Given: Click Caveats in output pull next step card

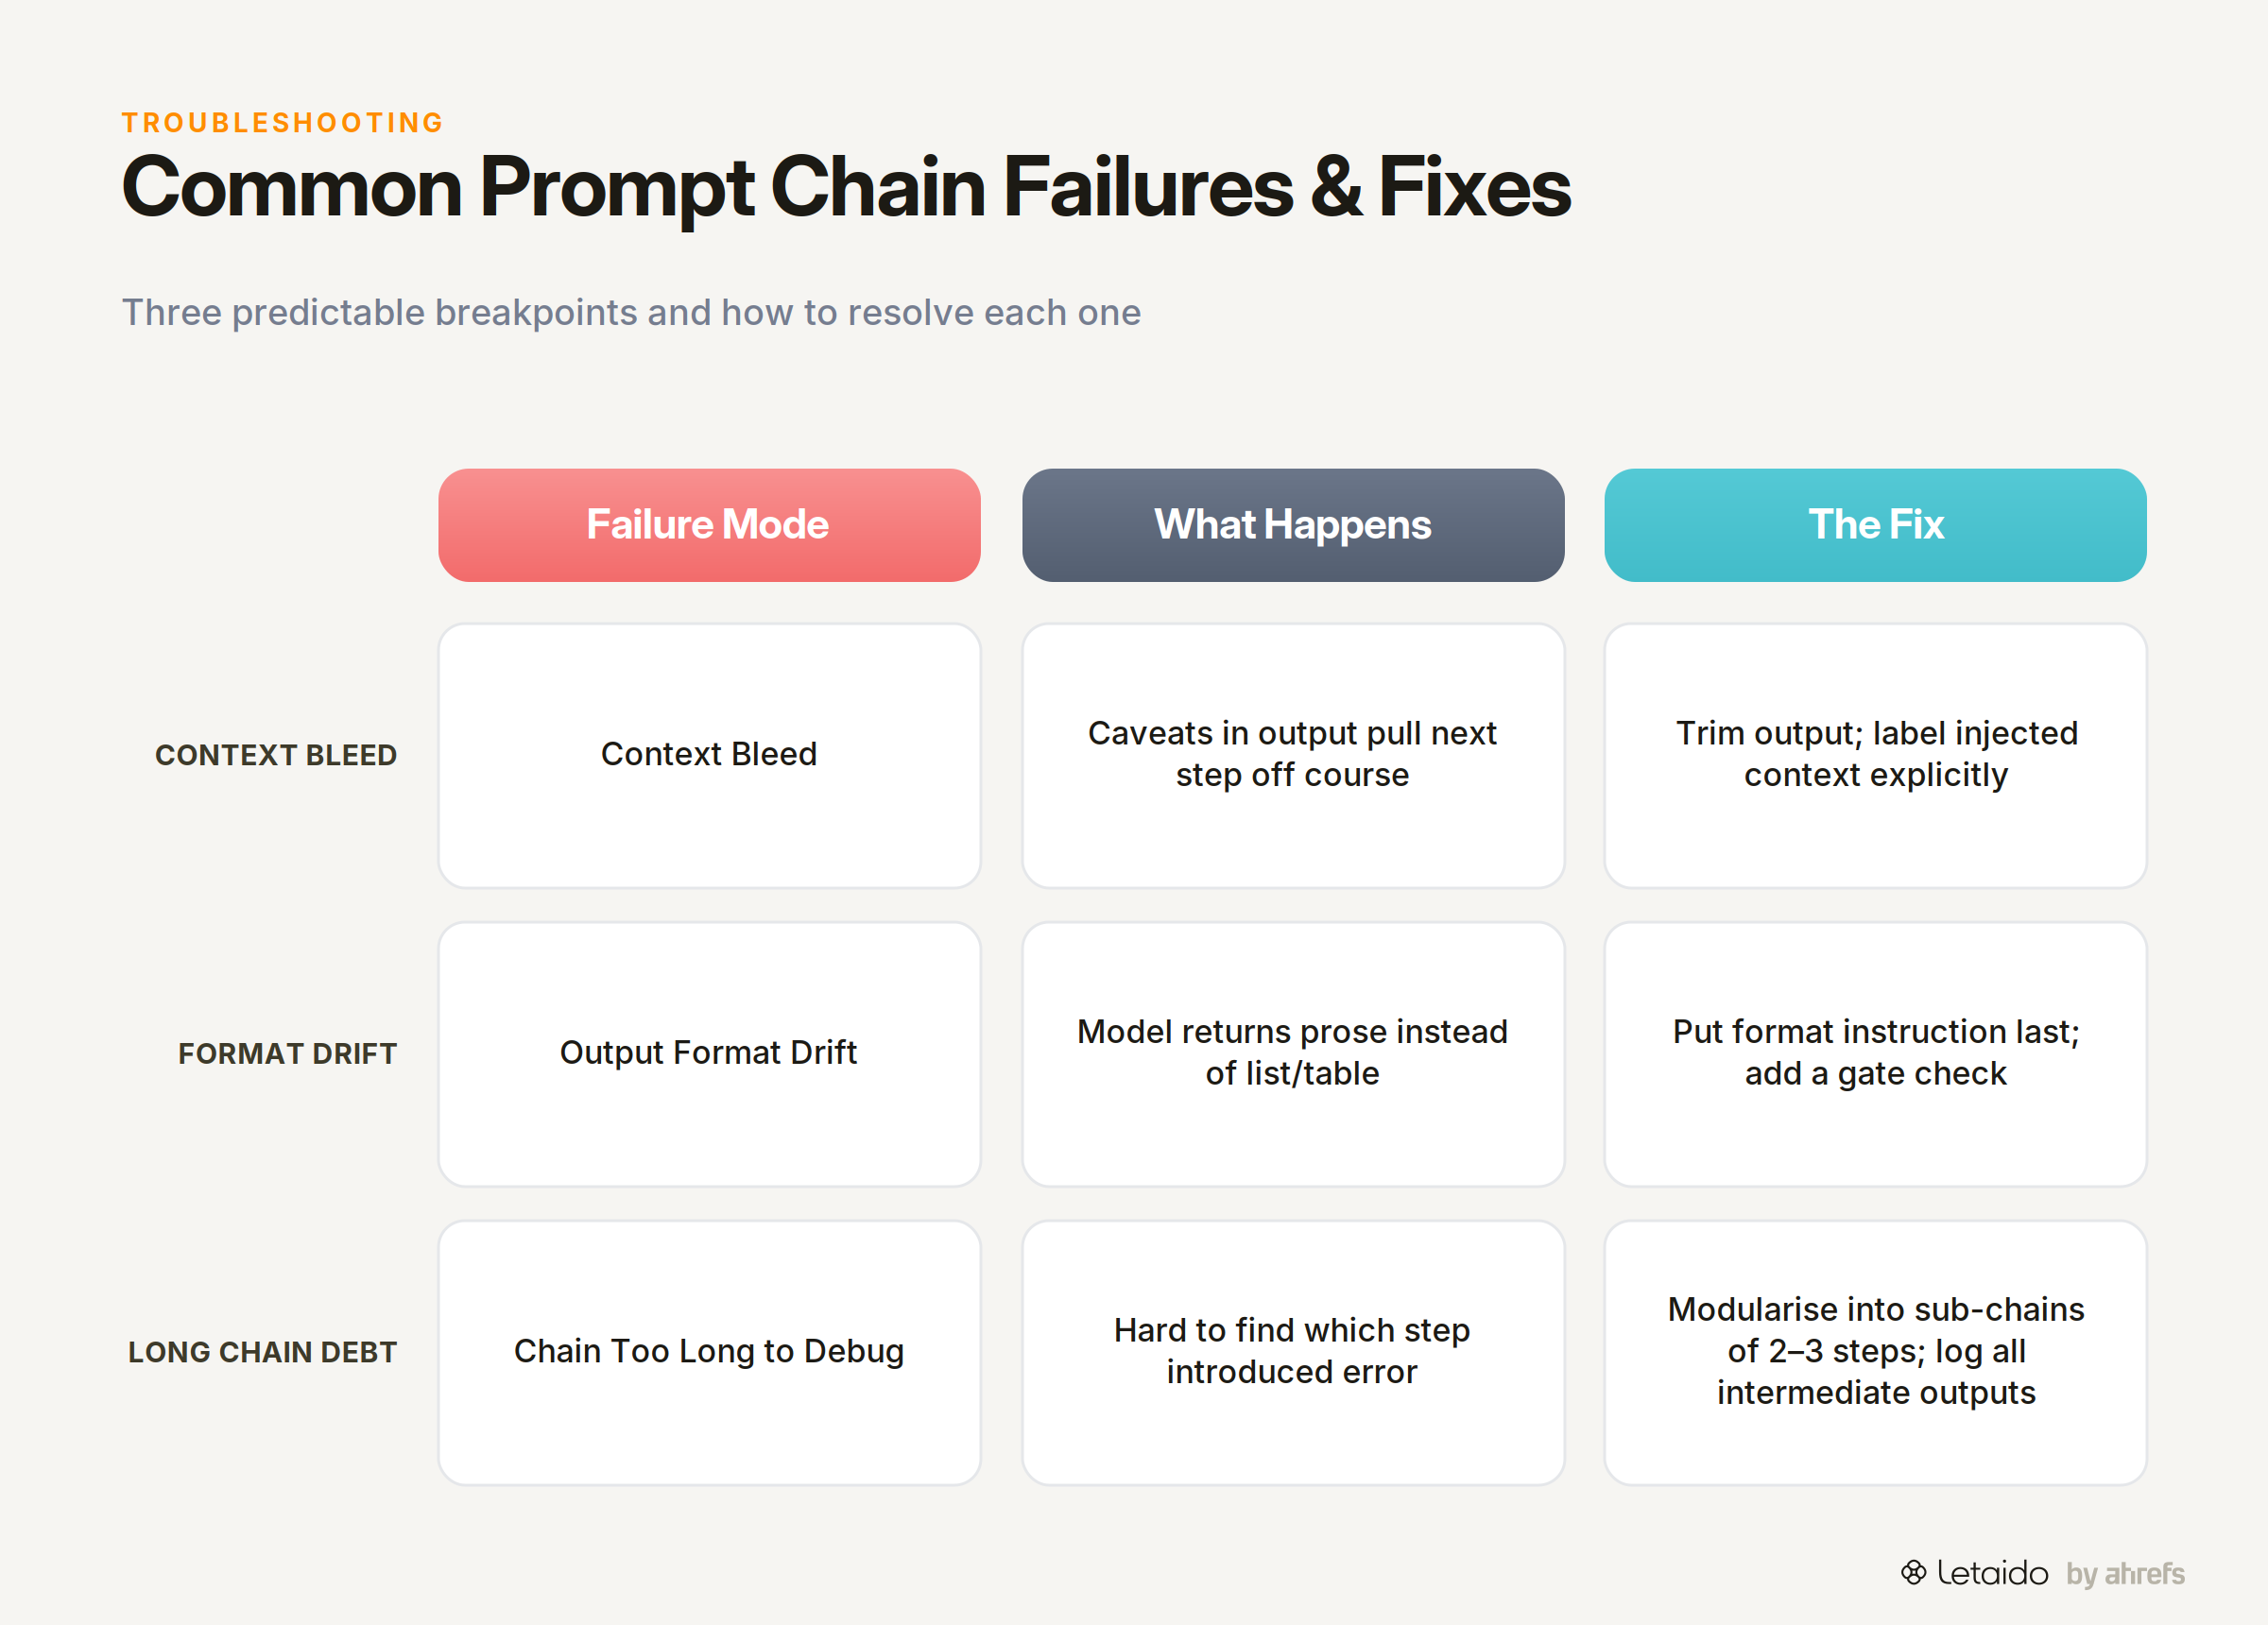Looking at the screenshot, I should (1293, 755).
